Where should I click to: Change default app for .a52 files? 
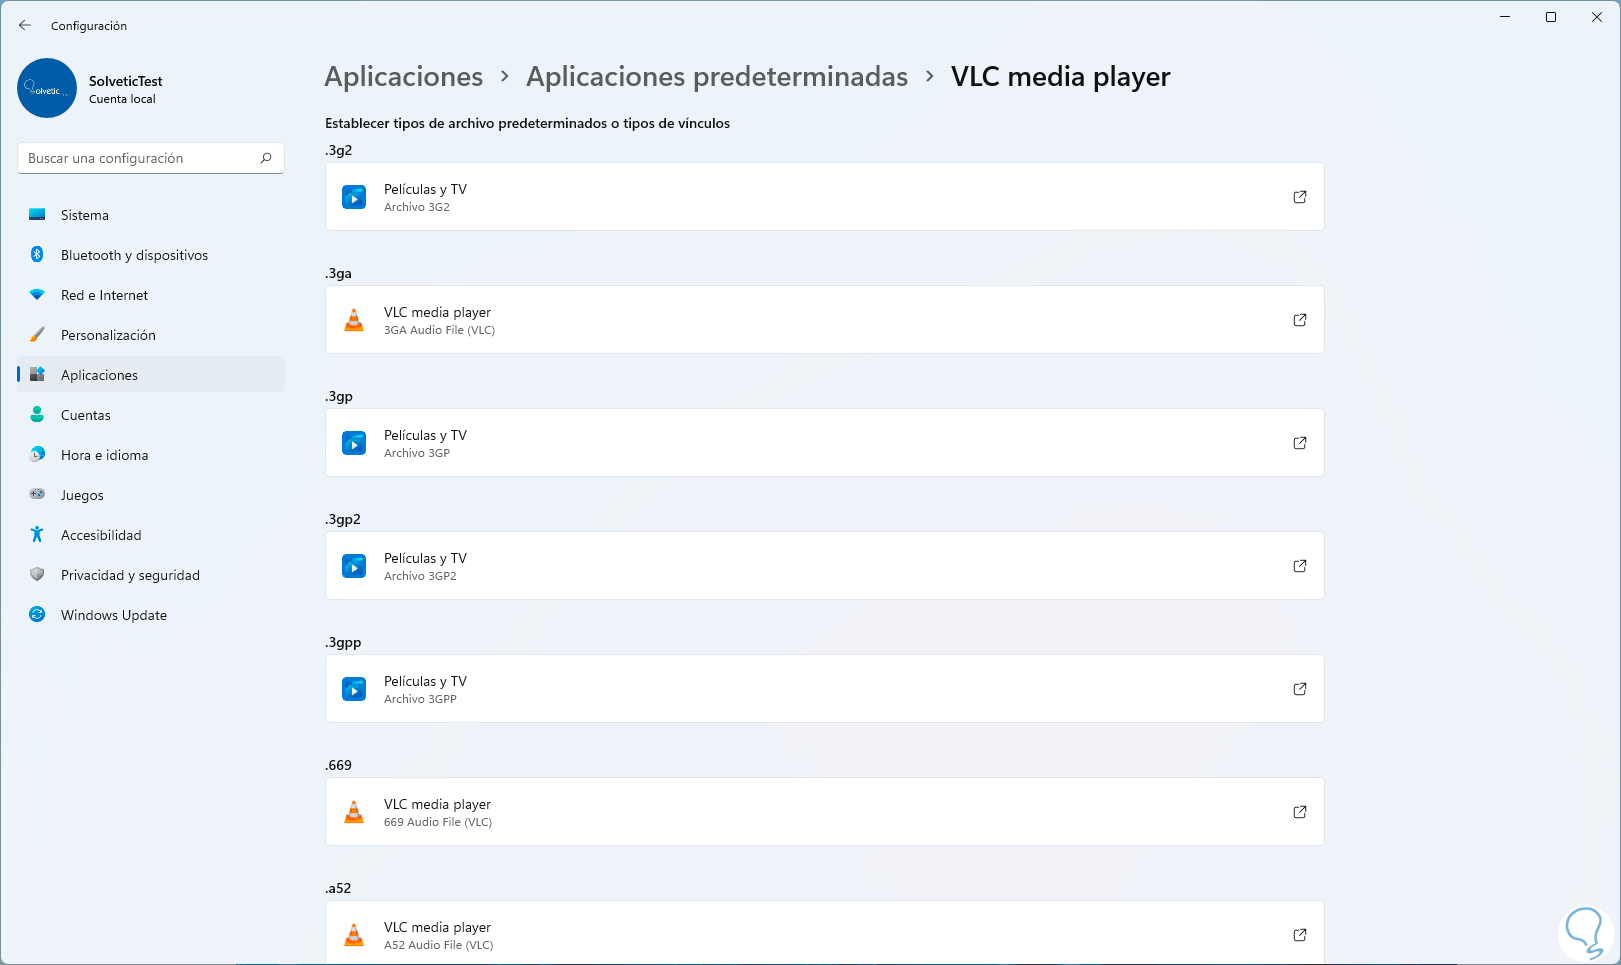(x=824, y=934)
